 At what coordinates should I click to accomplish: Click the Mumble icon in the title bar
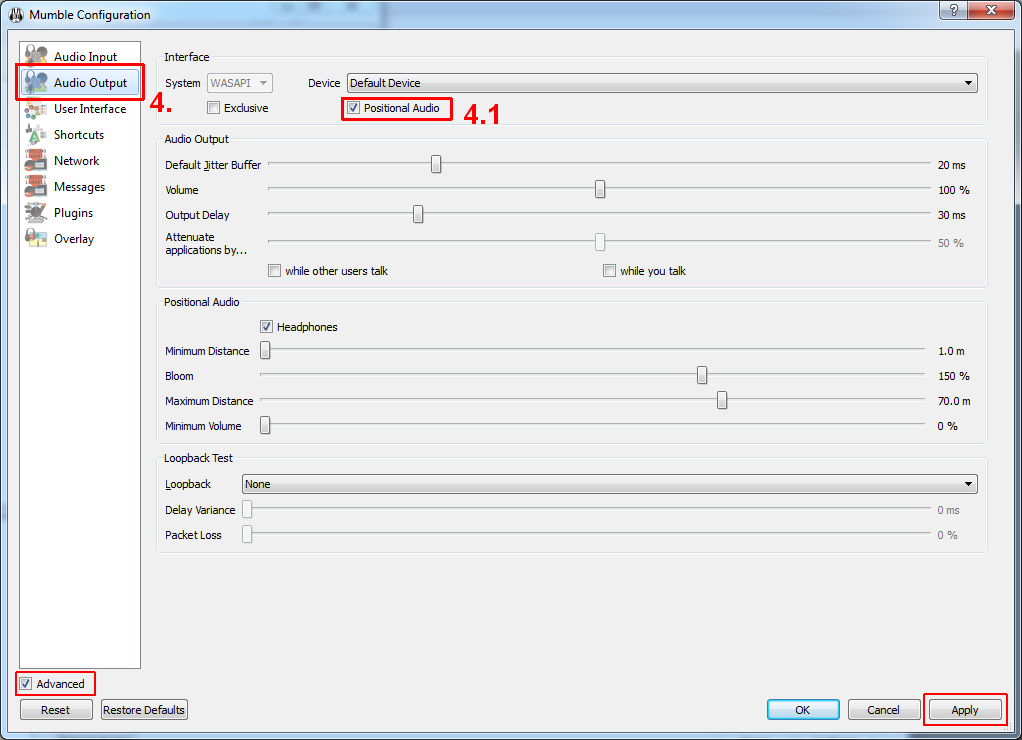pos(16,14)
